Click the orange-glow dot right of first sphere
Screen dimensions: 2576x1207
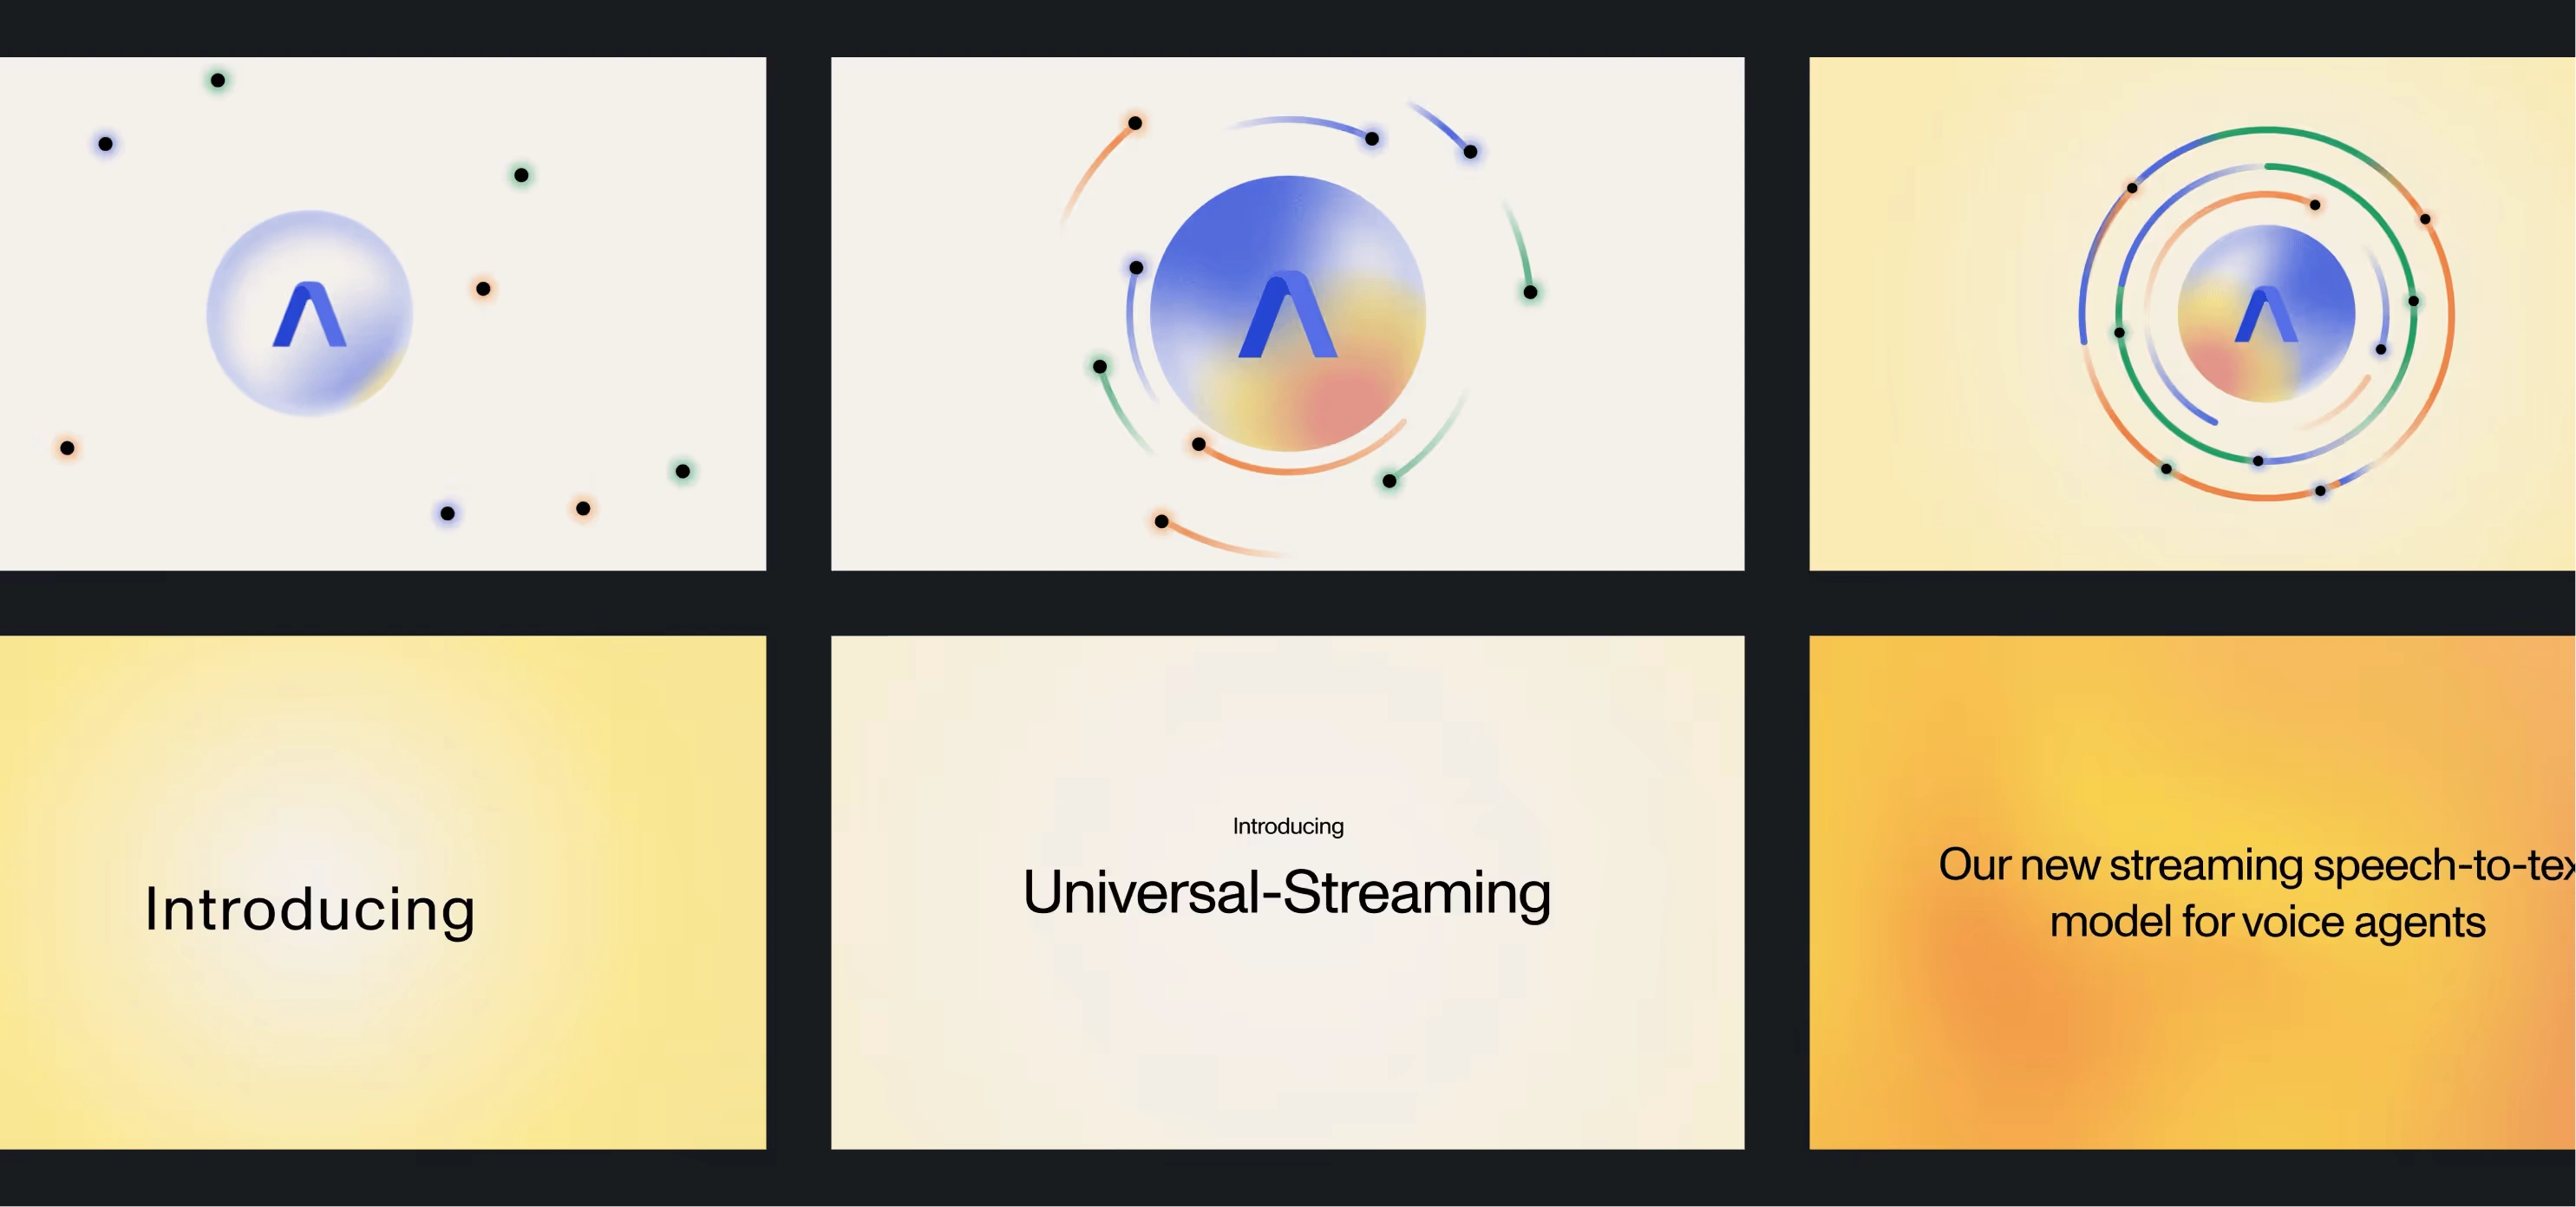483,289
